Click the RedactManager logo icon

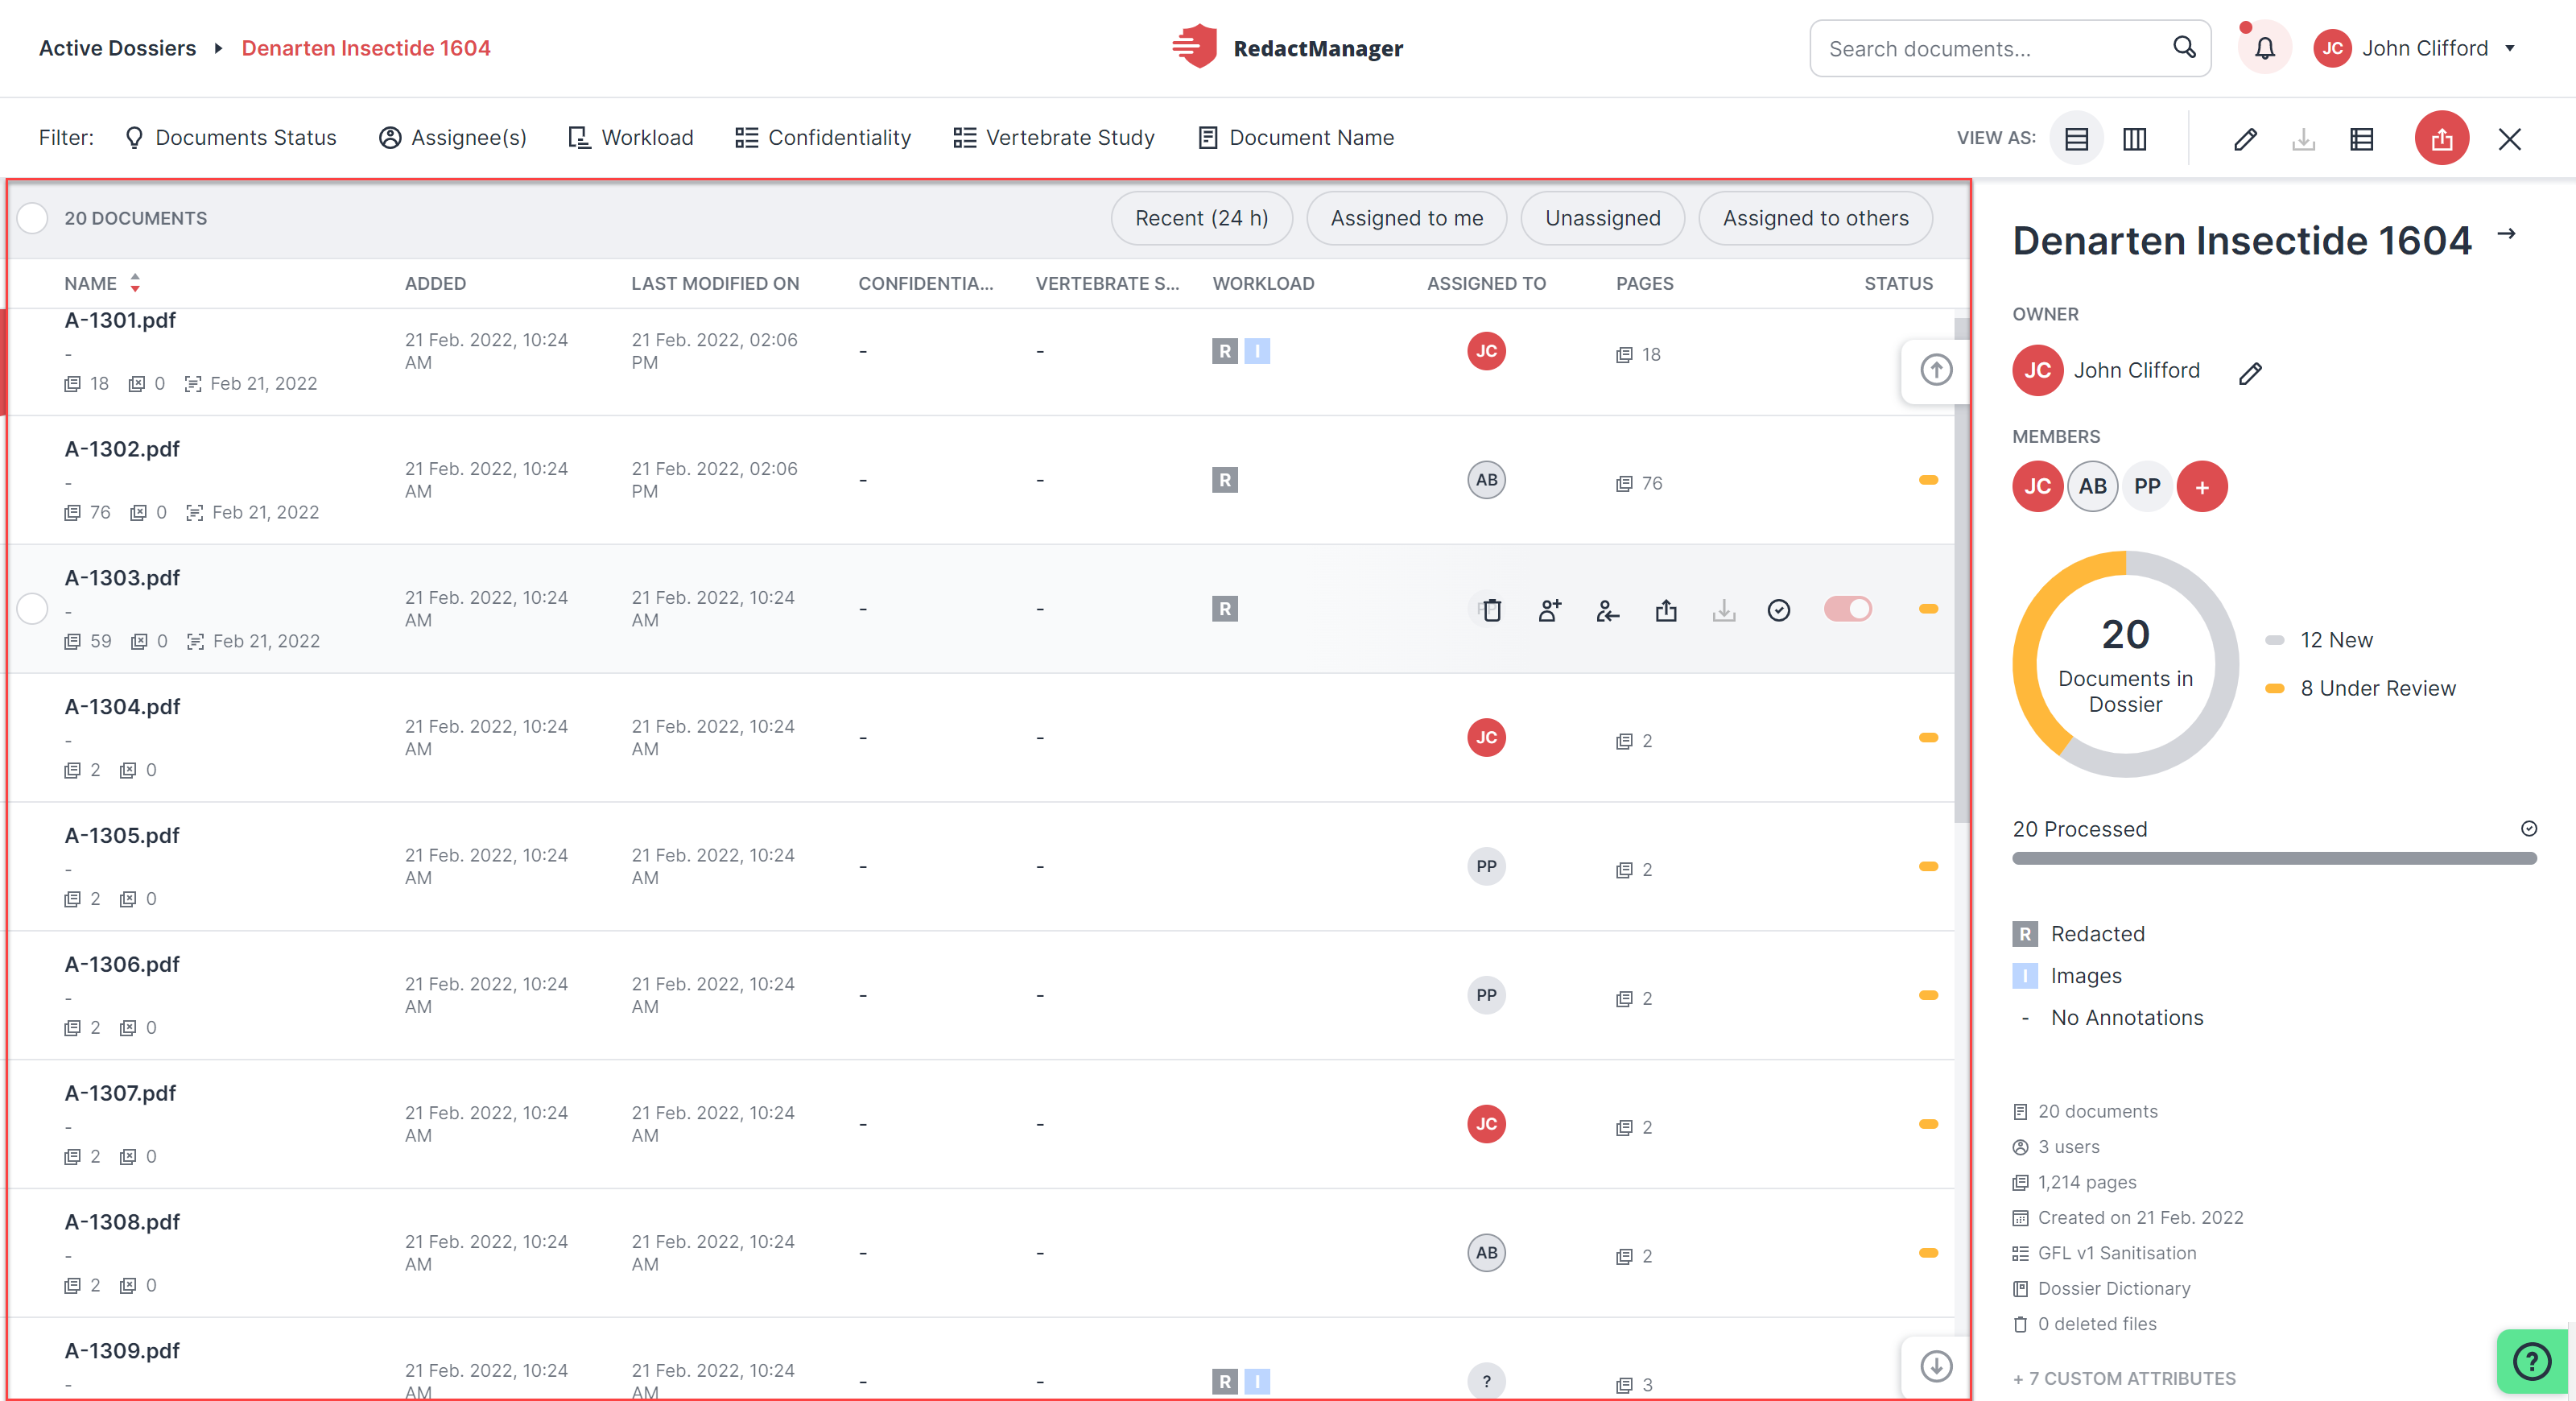tap(1194, 47)
